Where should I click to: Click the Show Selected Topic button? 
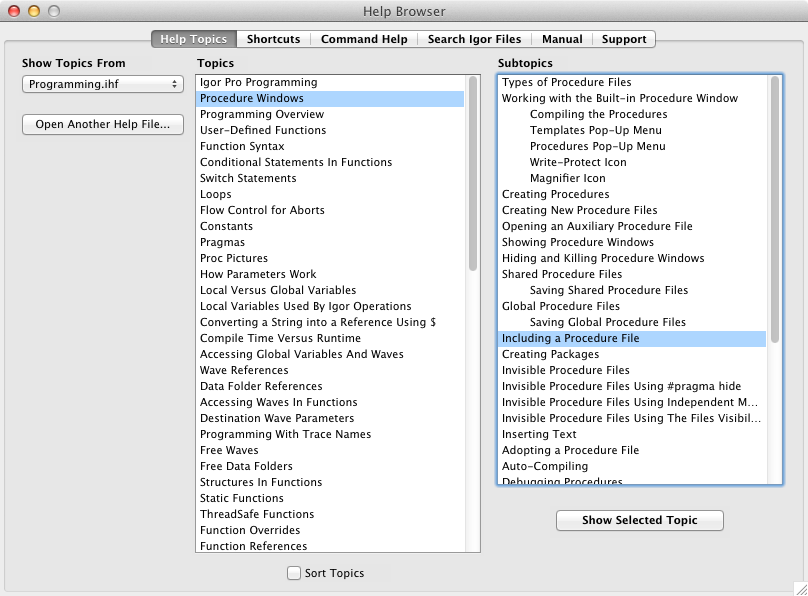point(639,520)
